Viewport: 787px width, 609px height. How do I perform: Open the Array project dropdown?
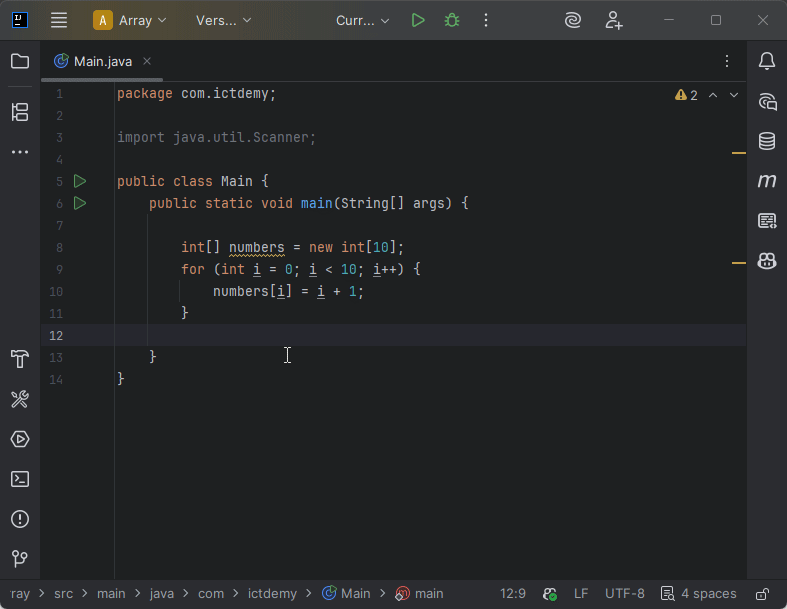click(130, 20)
